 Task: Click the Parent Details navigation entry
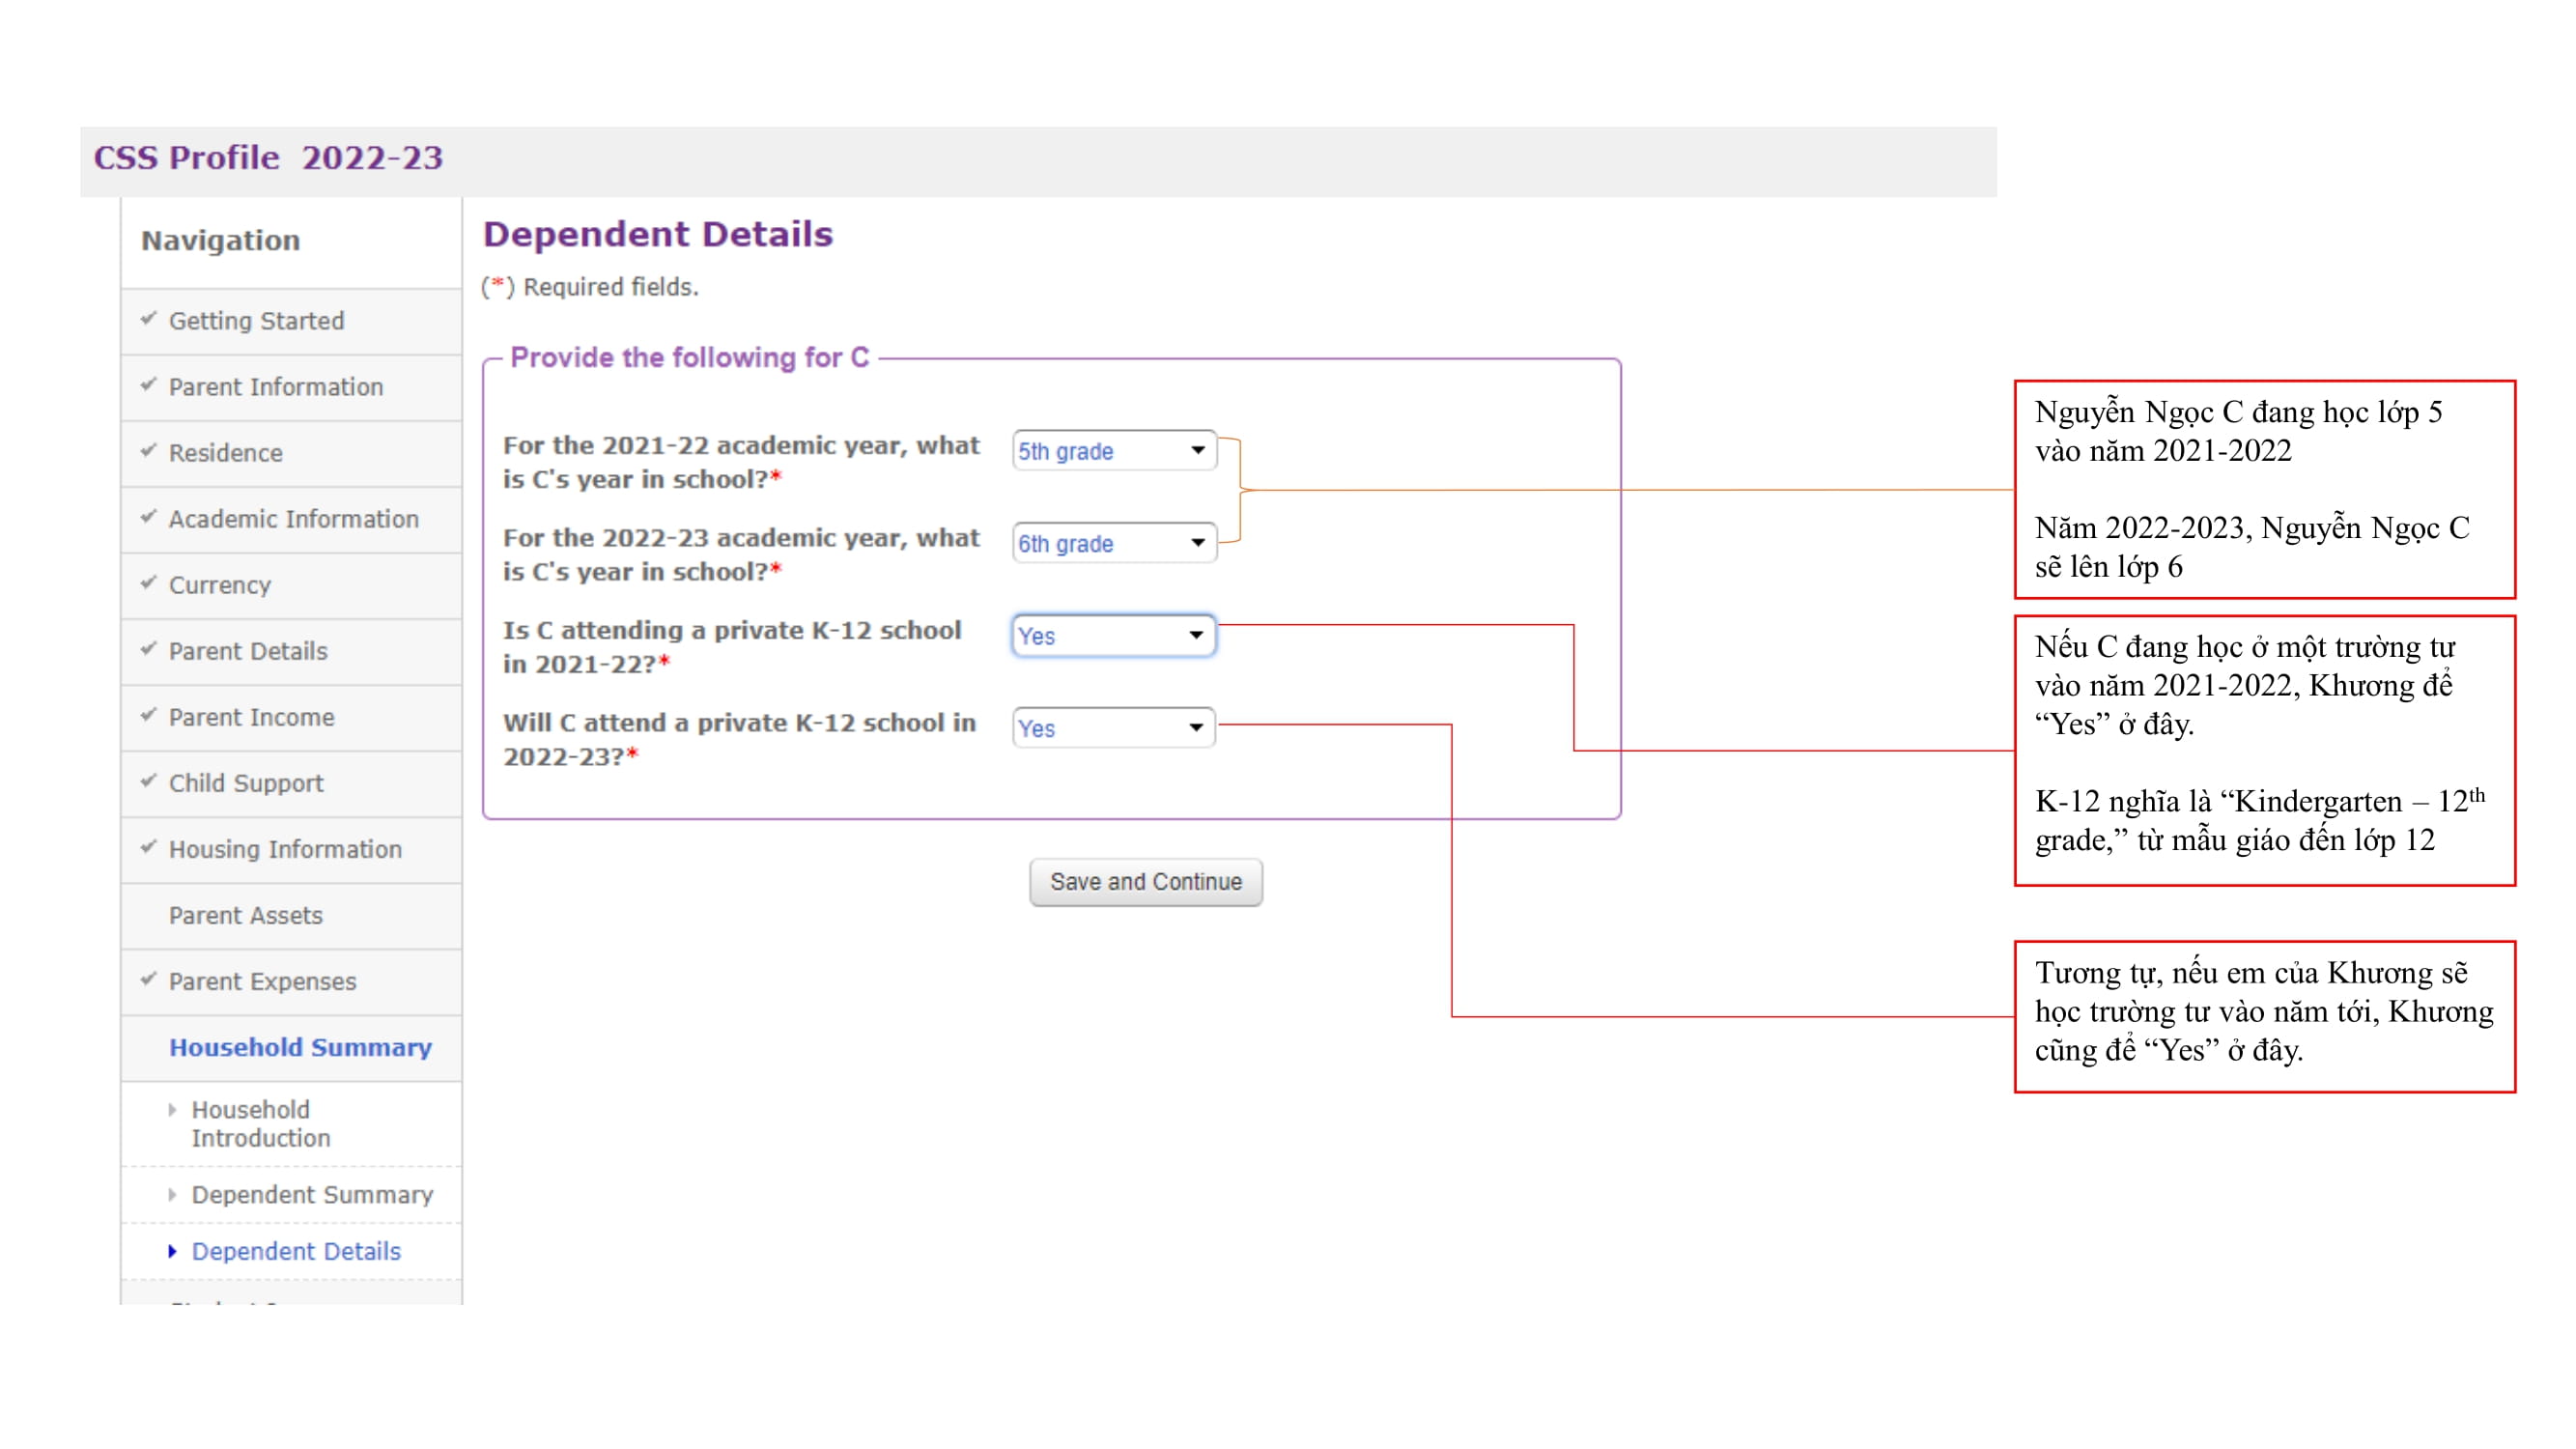(248, 651)
